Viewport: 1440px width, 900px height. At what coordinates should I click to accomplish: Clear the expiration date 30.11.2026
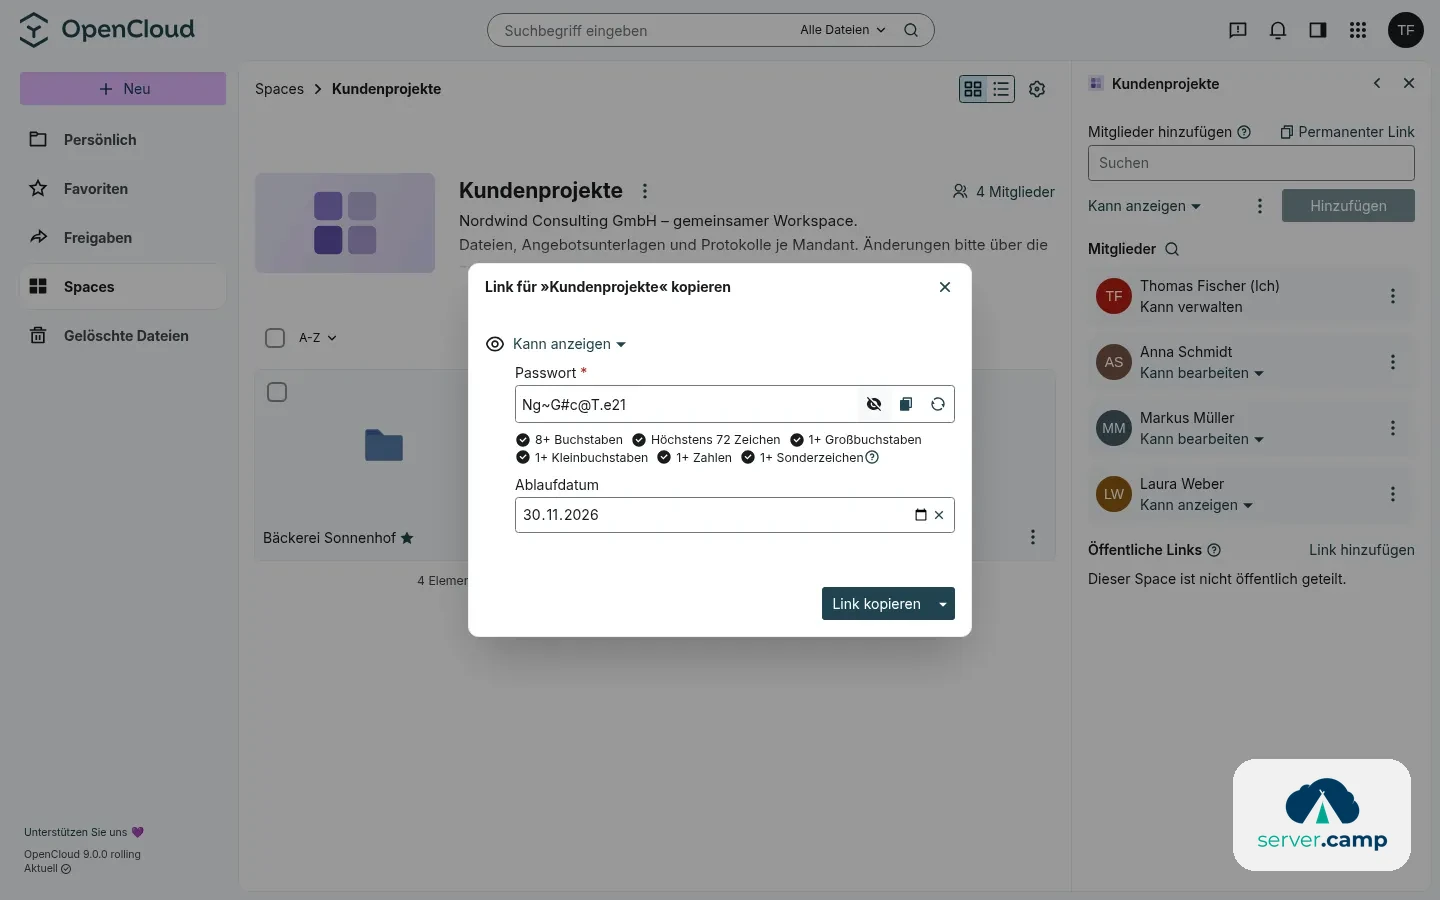[939, 515]
